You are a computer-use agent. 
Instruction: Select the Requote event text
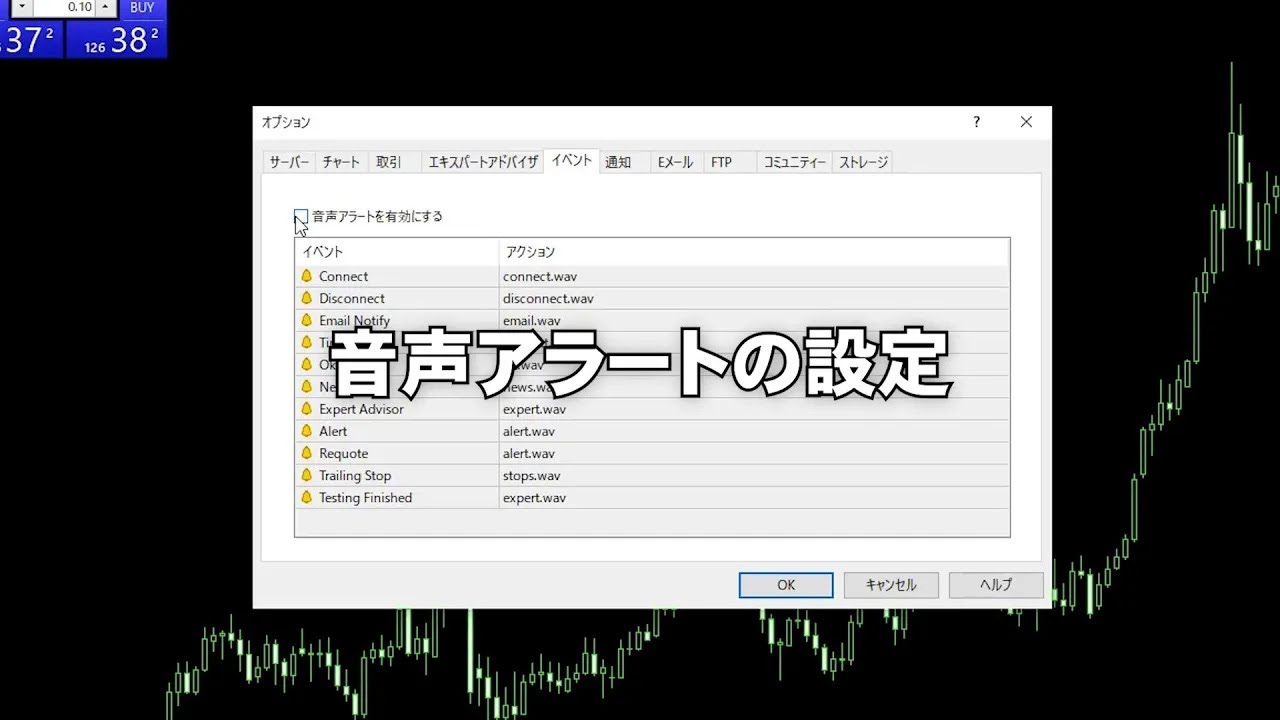point(343,453)
